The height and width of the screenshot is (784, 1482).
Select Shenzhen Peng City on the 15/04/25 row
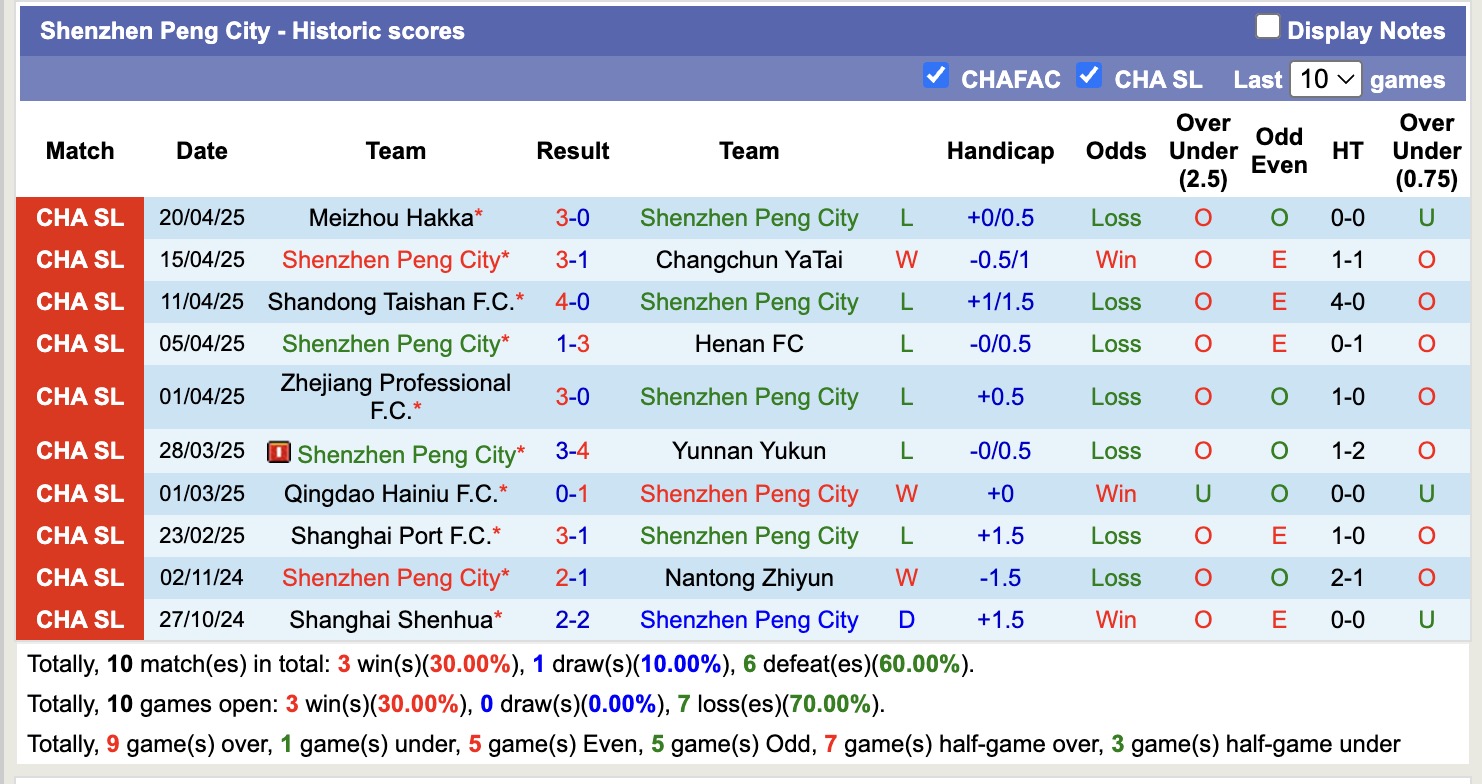(392, 259)
